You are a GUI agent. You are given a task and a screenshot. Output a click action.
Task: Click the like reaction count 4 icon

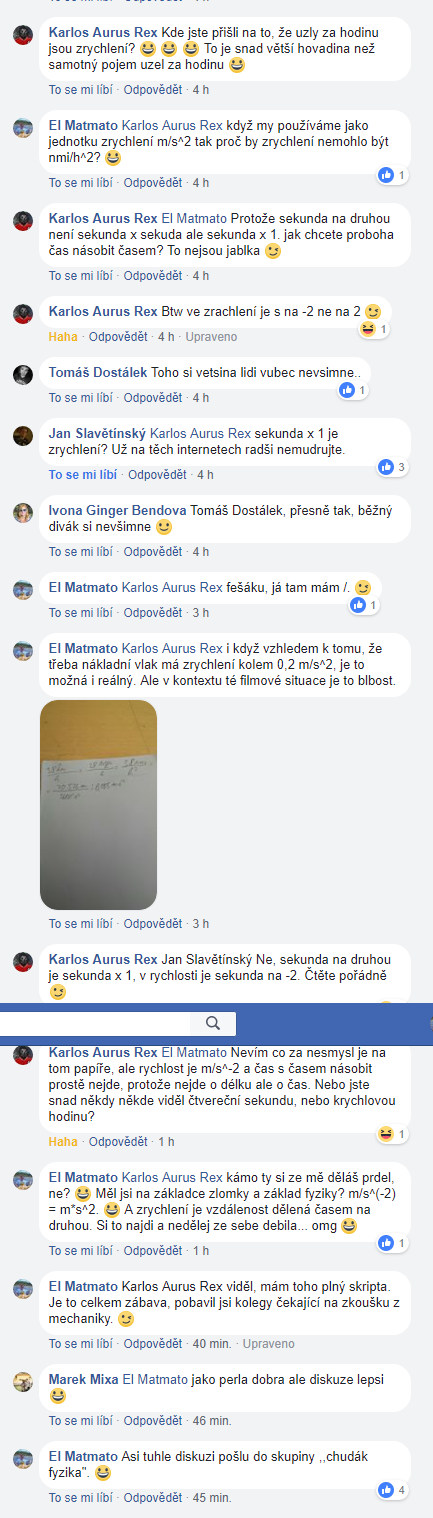coord(391,1490)
